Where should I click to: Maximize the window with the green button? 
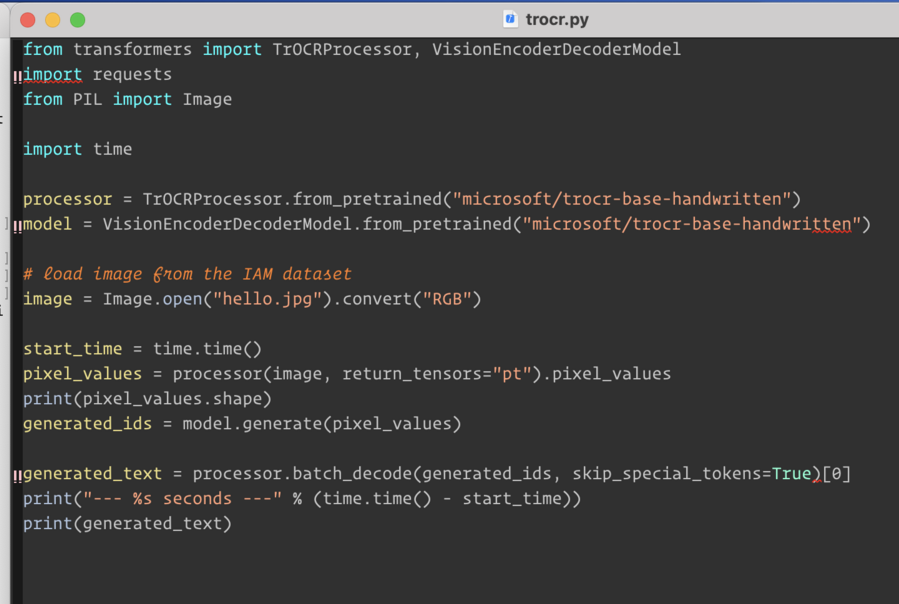pos(78,19)
